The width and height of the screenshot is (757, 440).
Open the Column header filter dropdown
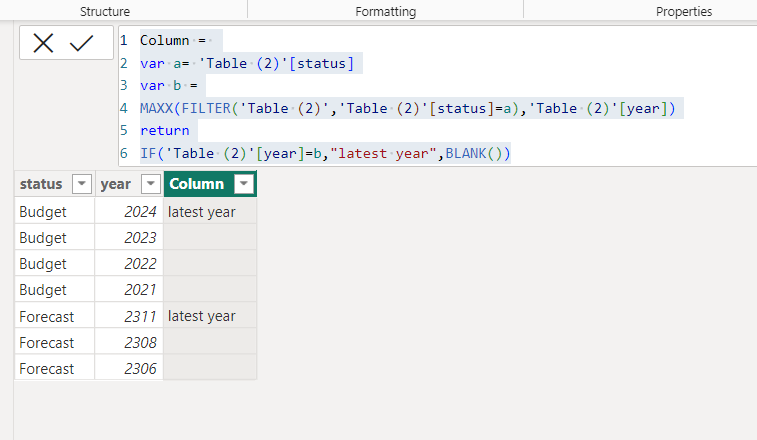coord(244,184)
